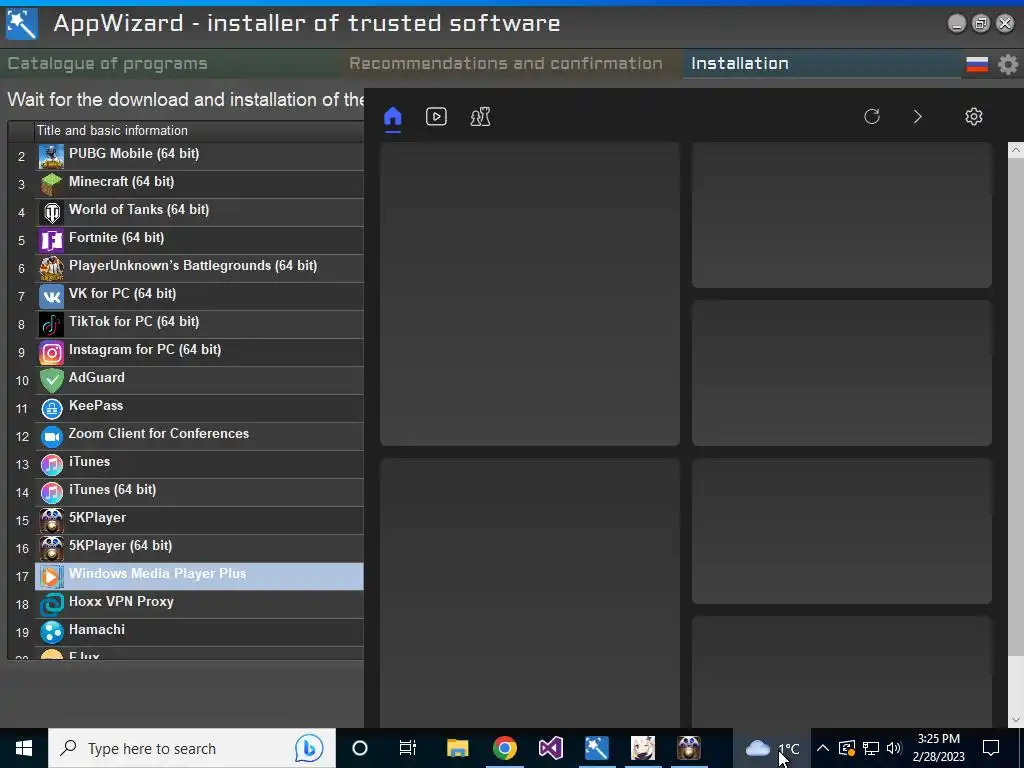This screenshot has height=768, width=1024.
Task: Click the Minecraft grass block icon
Action: [52, 185]
